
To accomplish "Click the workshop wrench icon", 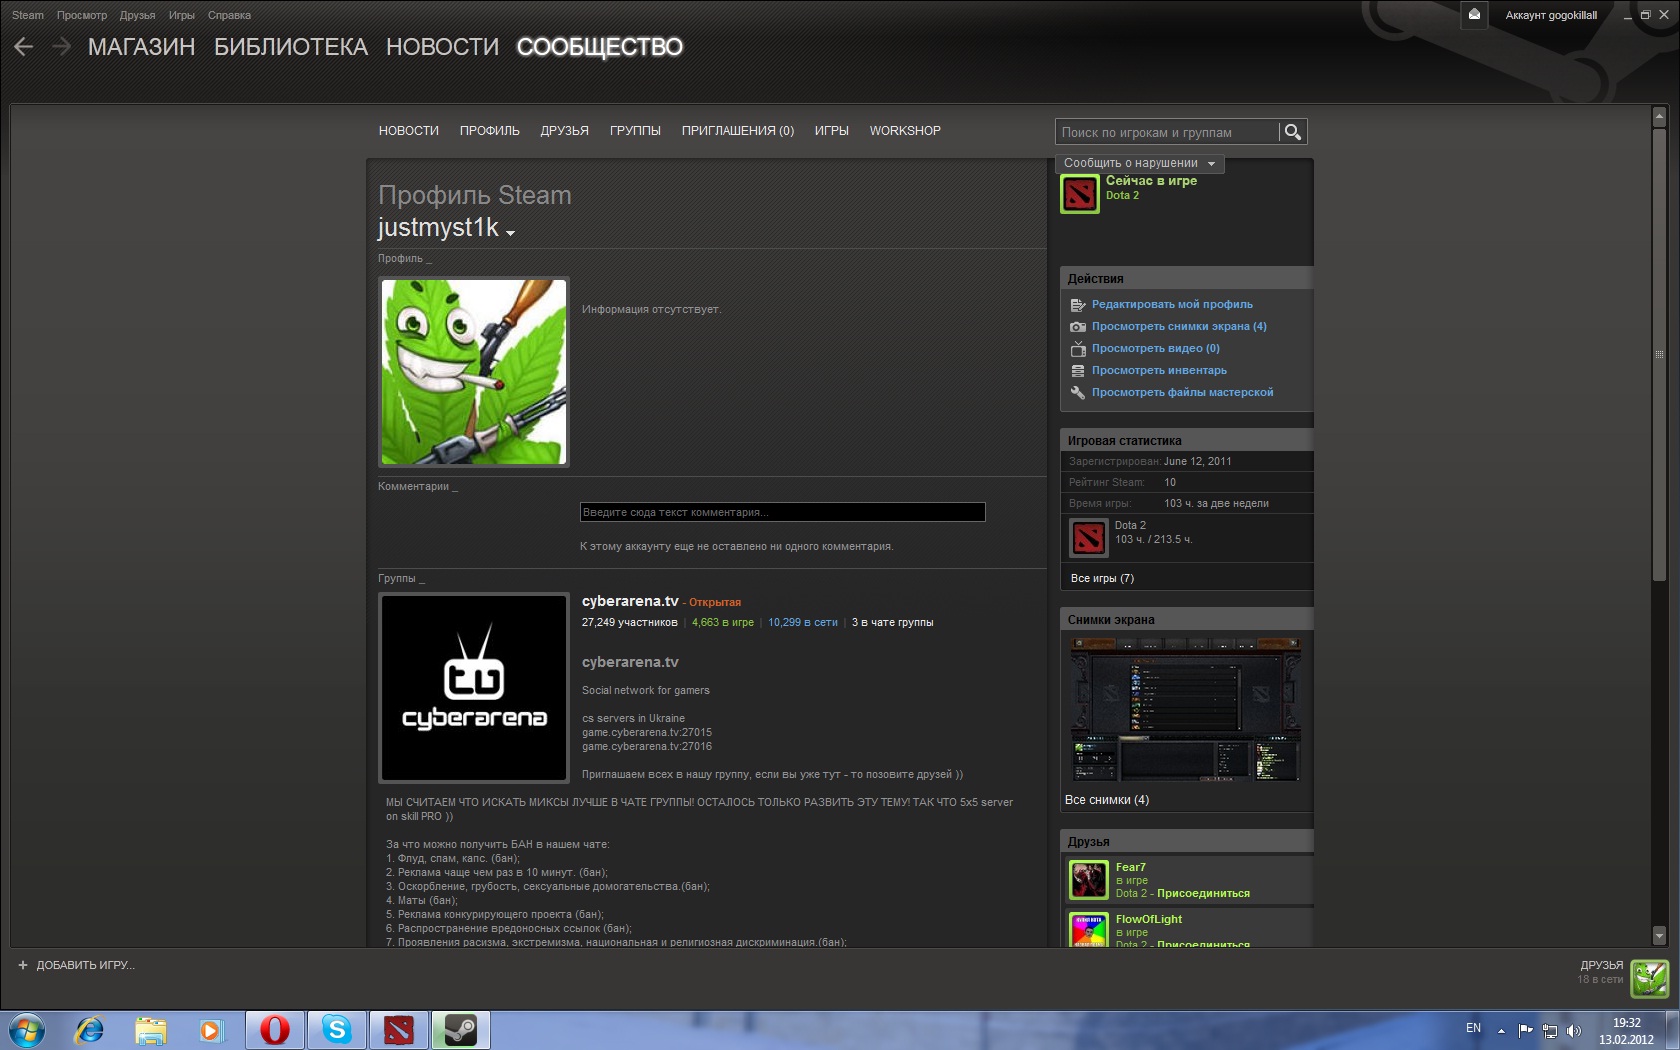I will click(x=1077, y=393).
